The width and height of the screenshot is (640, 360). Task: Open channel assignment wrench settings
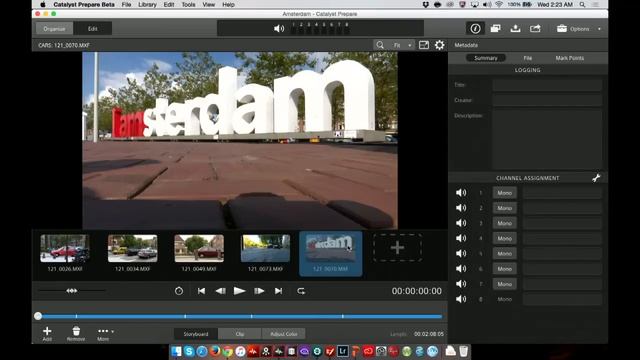pyautogui.click(x=596, y=178)
